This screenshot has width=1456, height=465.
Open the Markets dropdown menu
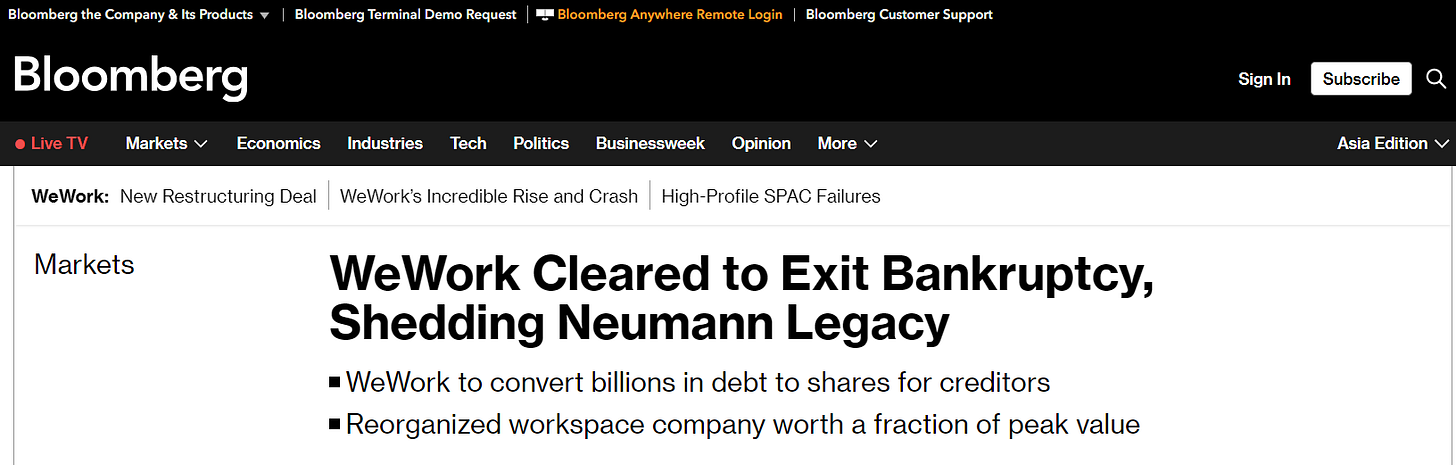click(166, 143)
